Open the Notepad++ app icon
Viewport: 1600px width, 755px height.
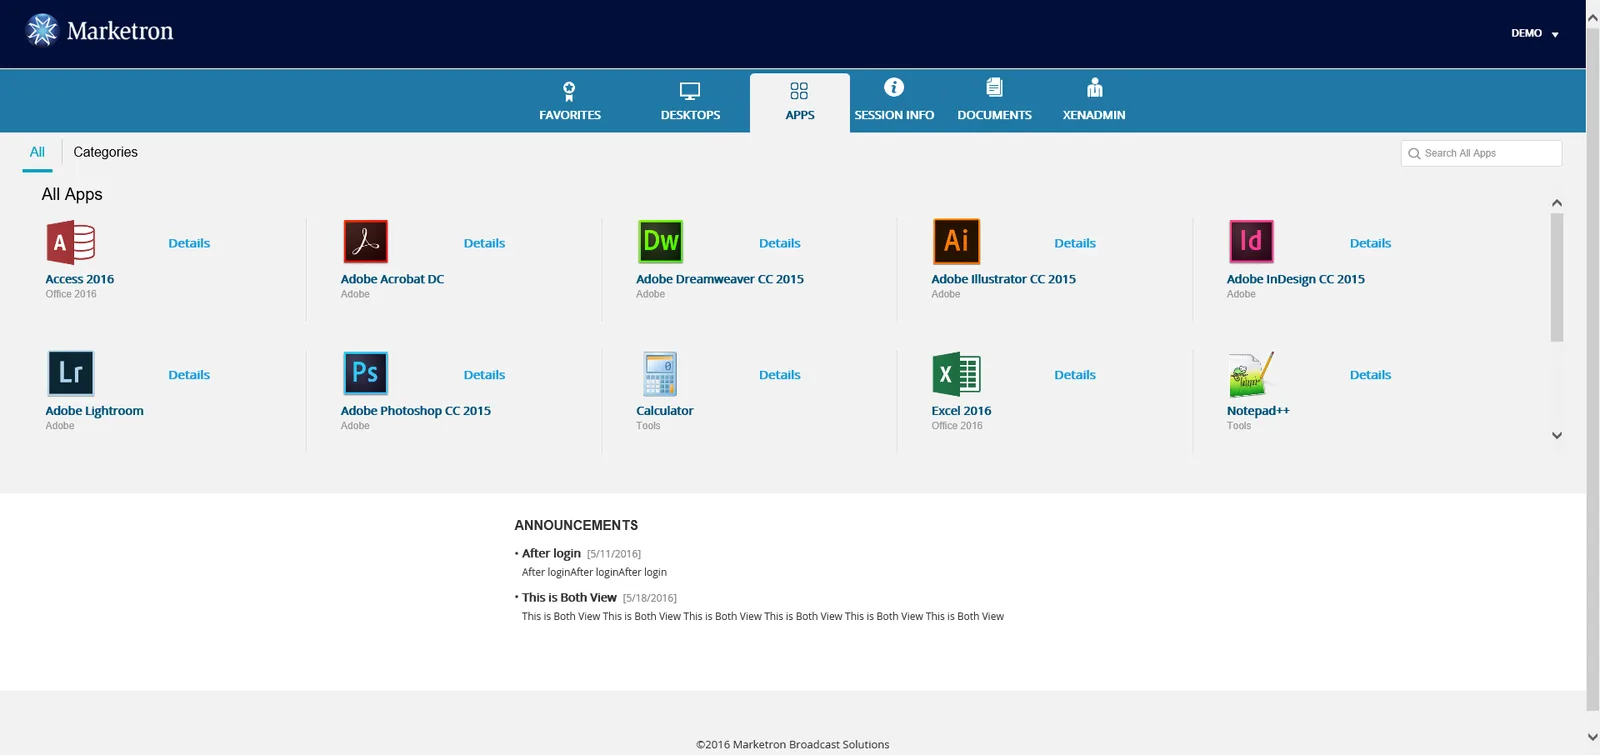1251,374
